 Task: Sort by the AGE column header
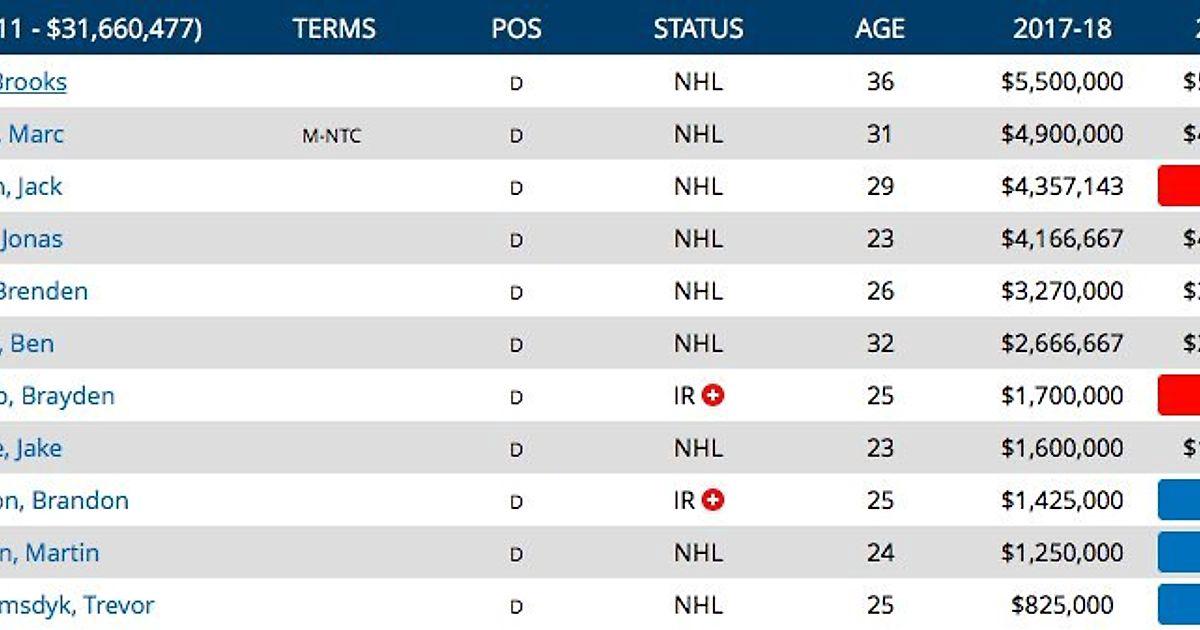tap(880, 28)
